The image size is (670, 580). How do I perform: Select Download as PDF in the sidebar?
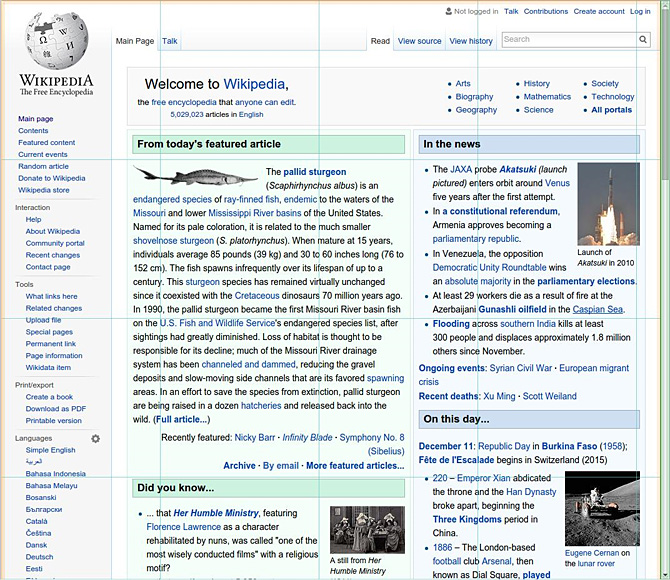56,408
